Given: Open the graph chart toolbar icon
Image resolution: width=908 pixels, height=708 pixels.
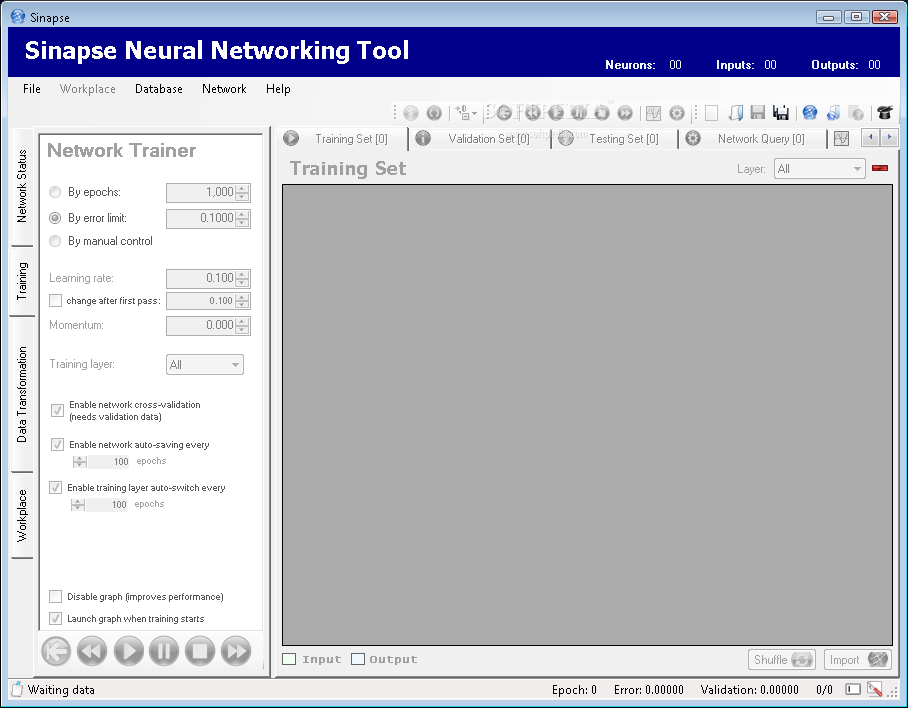Looking at the screenshot, I should [x=653, y=113].
